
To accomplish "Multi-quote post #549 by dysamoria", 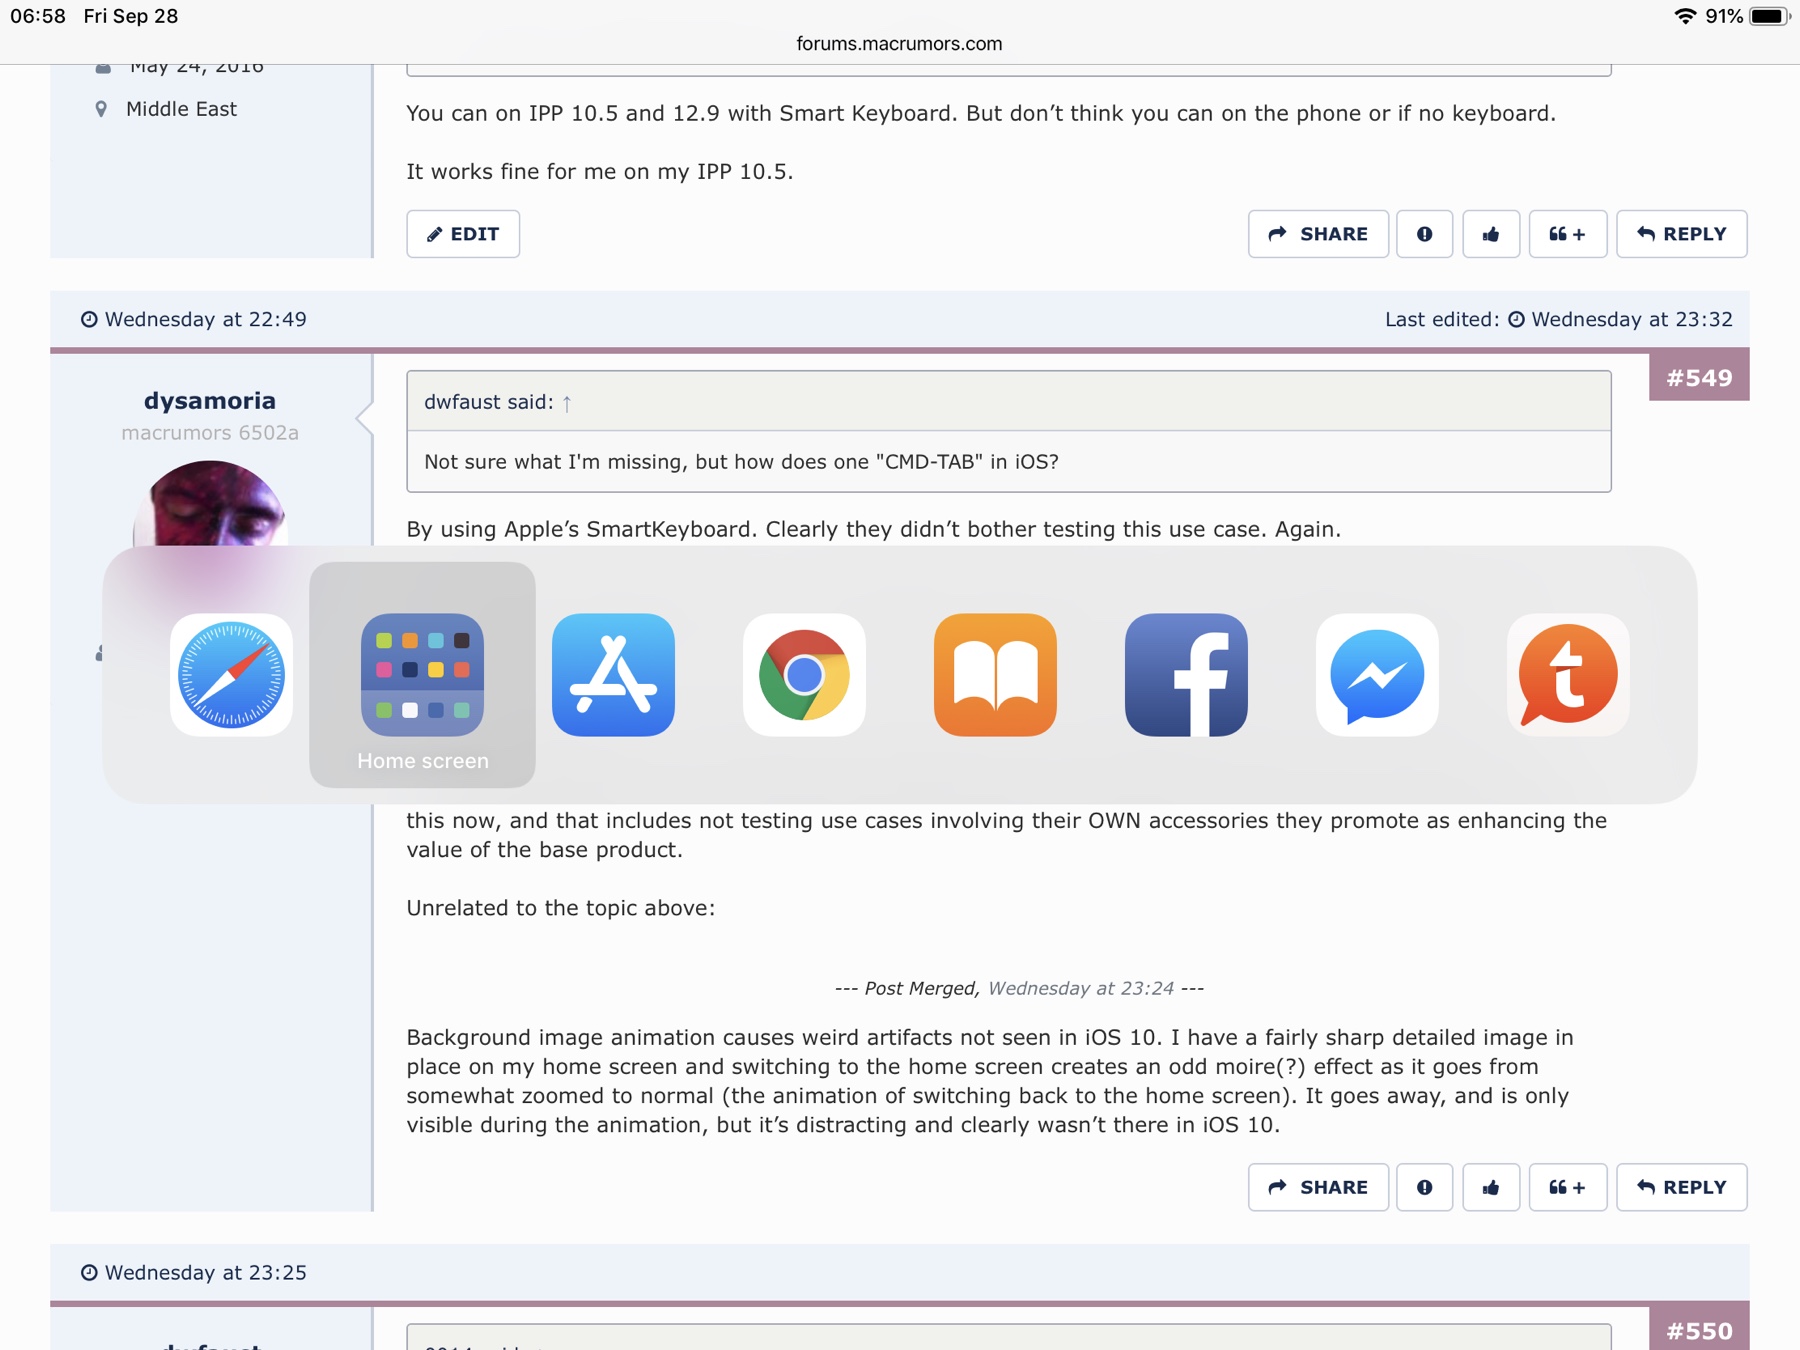I will 1567,1187.
